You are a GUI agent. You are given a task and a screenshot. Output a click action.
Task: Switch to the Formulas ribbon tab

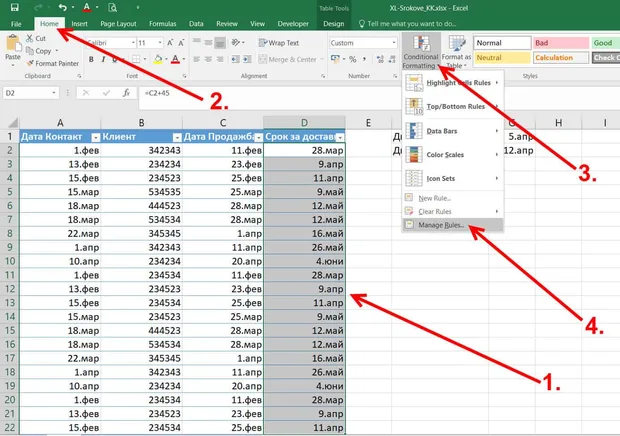click(163, 24)
